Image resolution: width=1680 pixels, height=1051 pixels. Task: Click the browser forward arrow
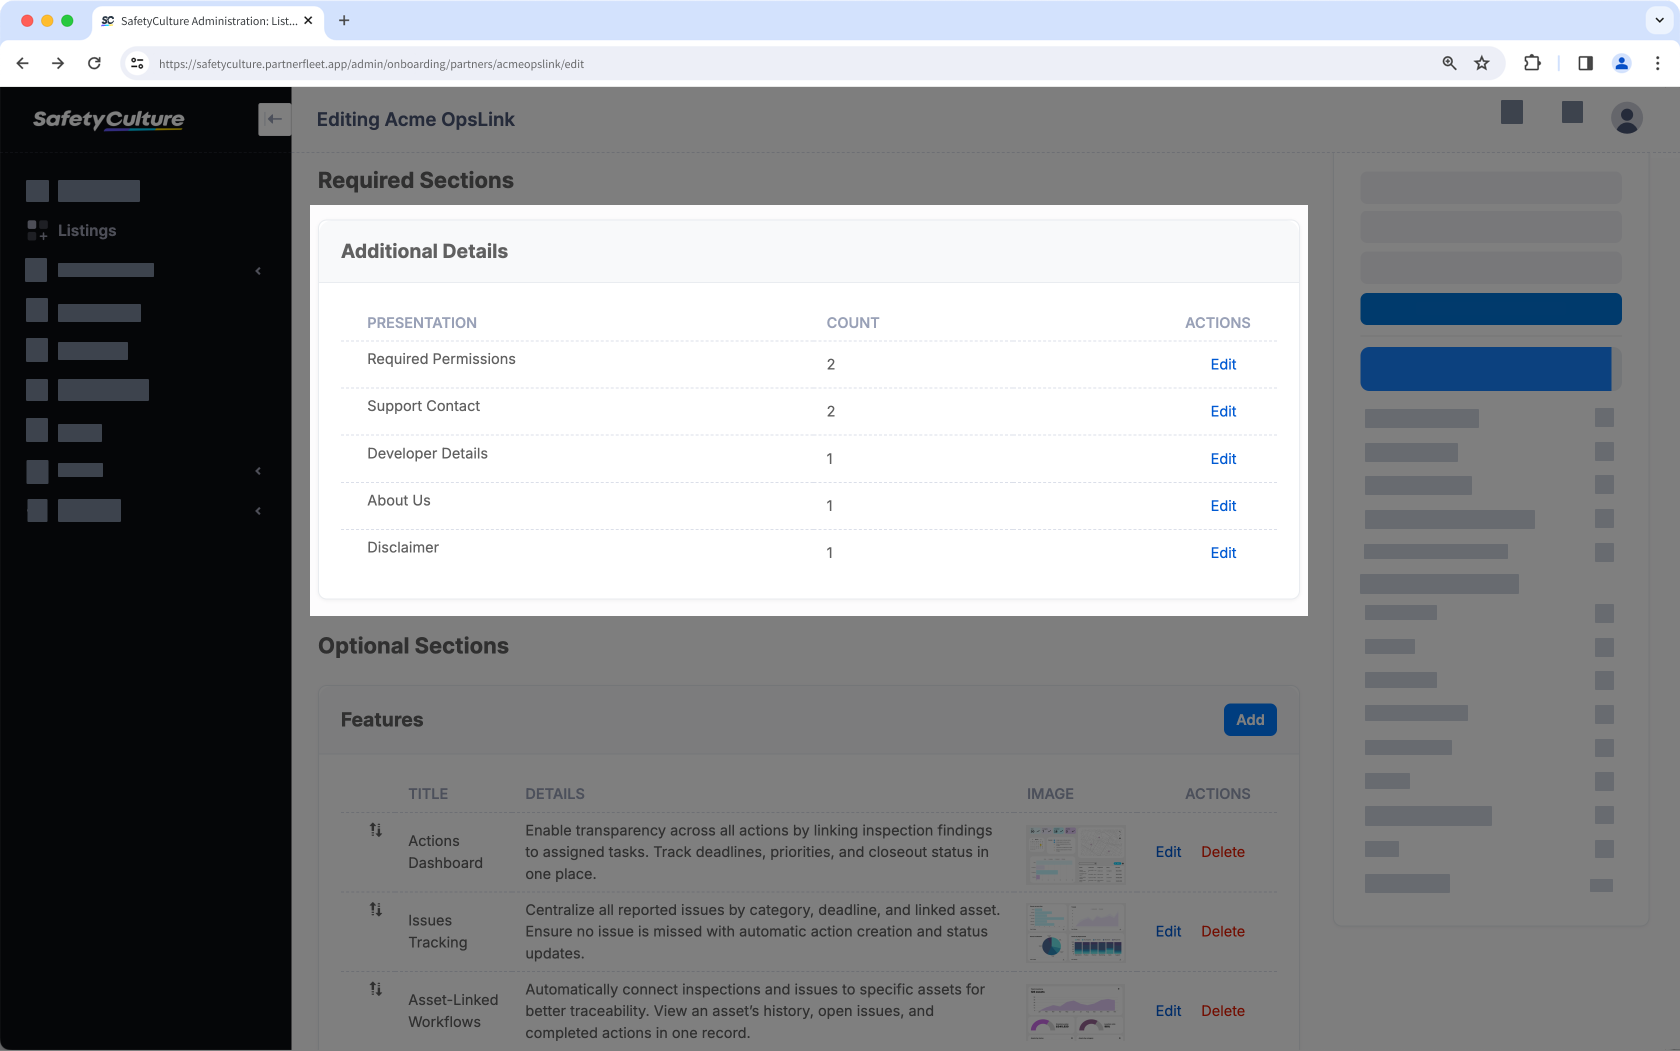point(58,63)
